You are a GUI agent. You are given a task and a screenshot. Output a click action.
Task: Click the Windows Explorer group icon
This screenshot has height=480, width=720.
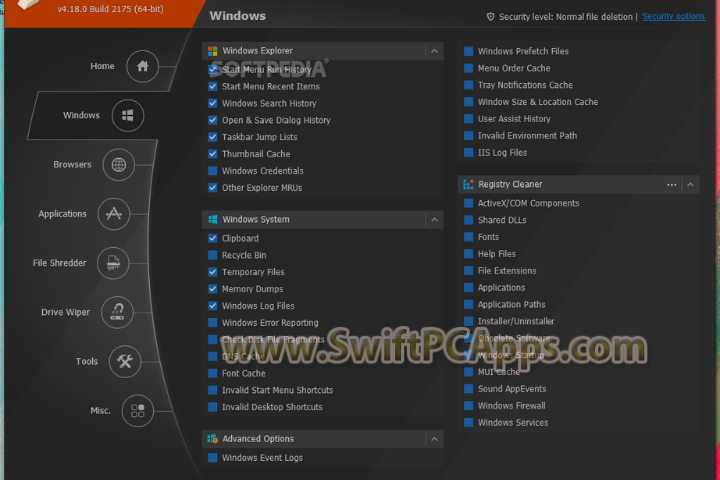[213, 51]
